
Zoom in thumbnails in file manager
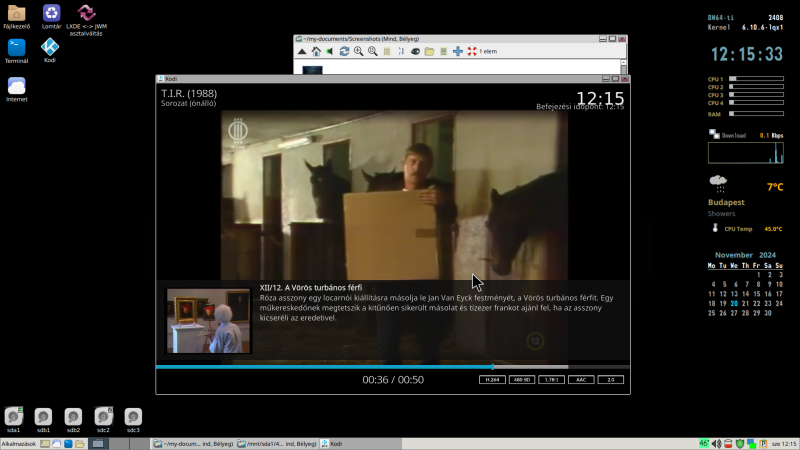359,52
